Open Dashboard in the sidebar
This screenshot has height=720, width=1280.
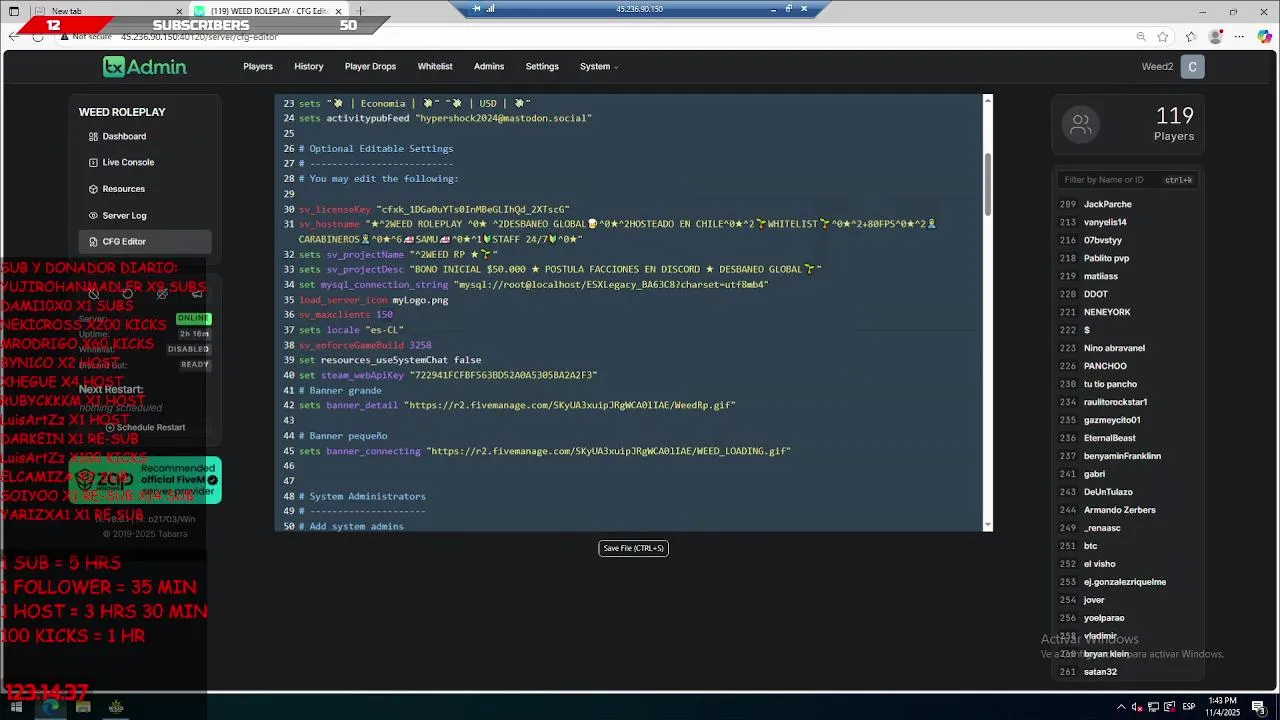tap(145, 136)
